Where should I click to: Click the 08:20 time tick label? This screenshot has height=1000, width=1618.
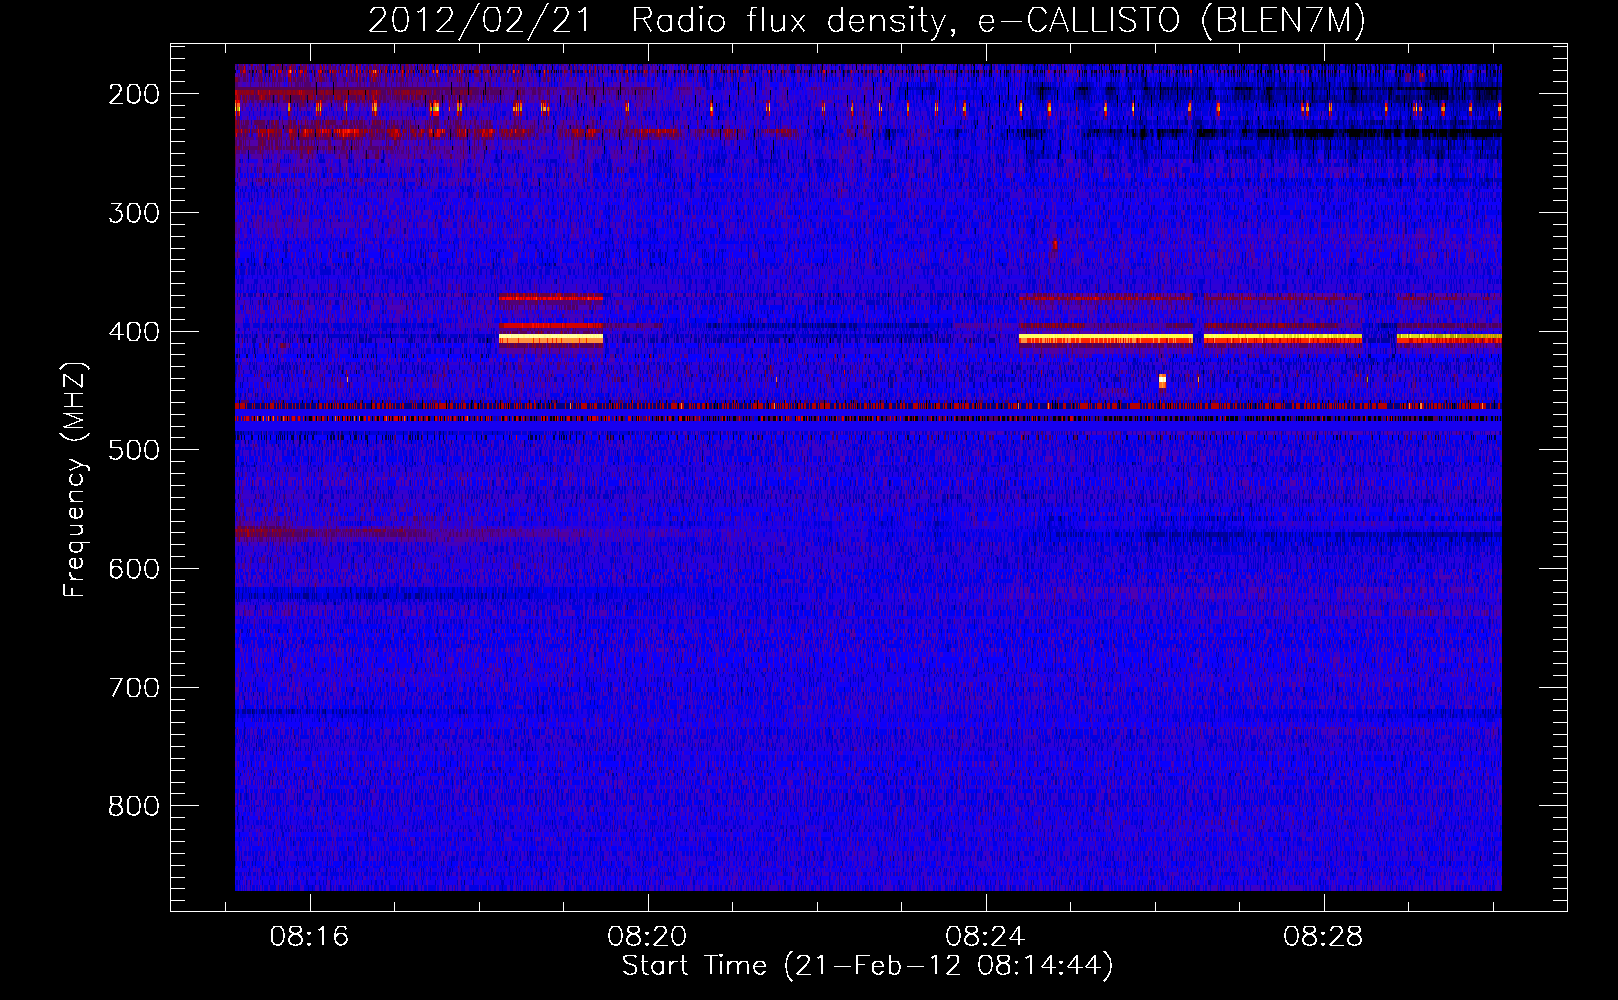647,937
